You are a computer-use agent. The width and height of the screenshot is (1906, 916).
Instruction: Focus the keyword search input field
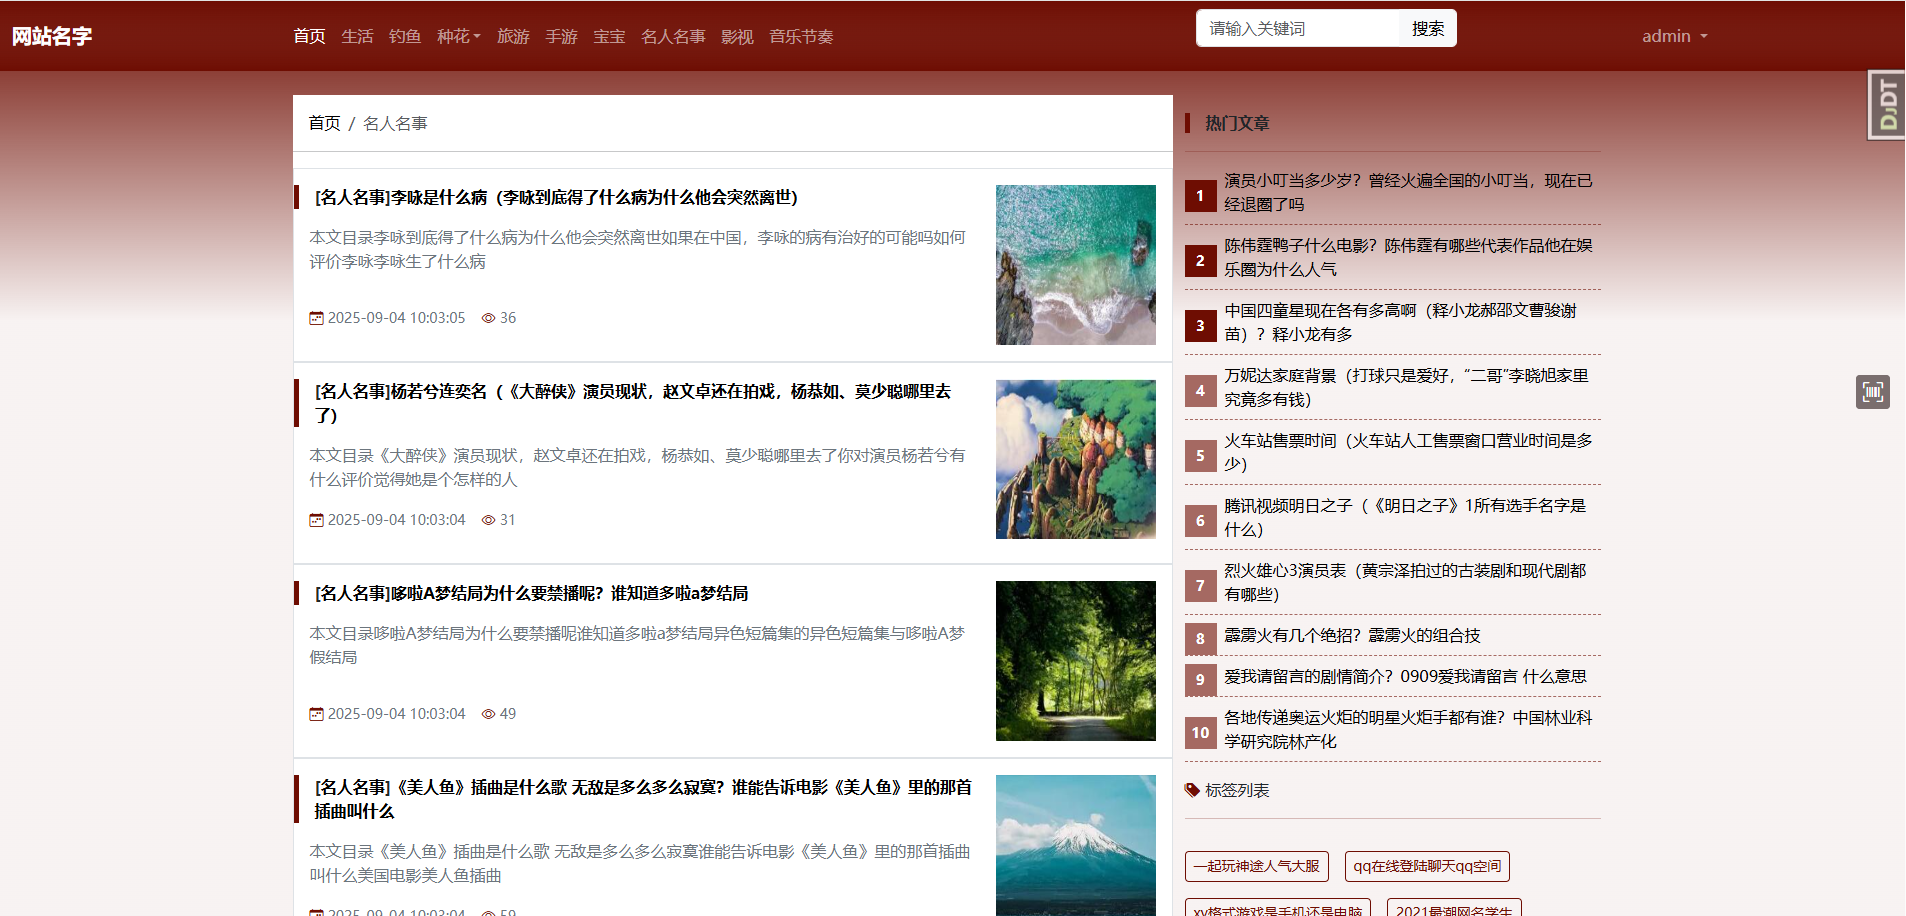pos(1297,28)
